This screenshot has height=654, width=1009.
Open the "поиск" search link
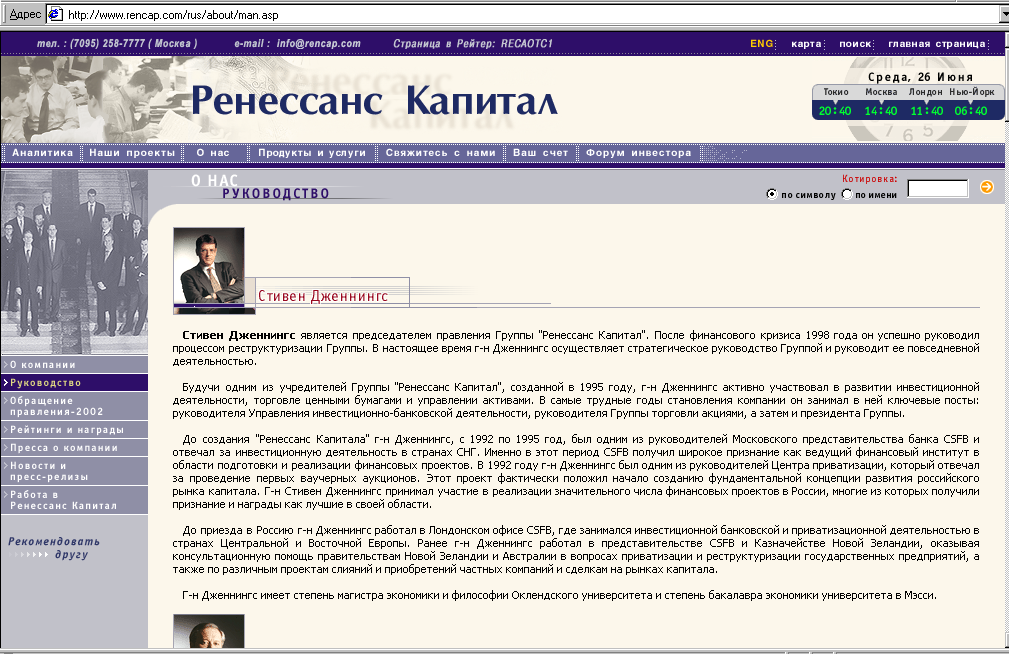[x=855, y=44]
